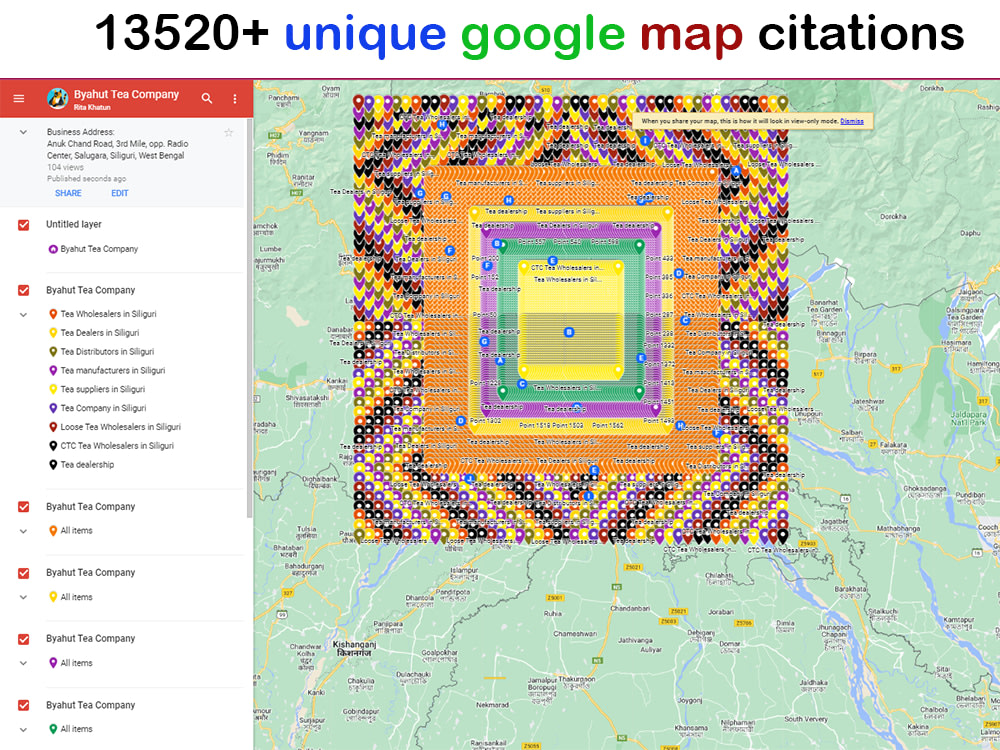The image size is (1000, 750).
Task: Open the three-dot more options menu
Action: 235,98
